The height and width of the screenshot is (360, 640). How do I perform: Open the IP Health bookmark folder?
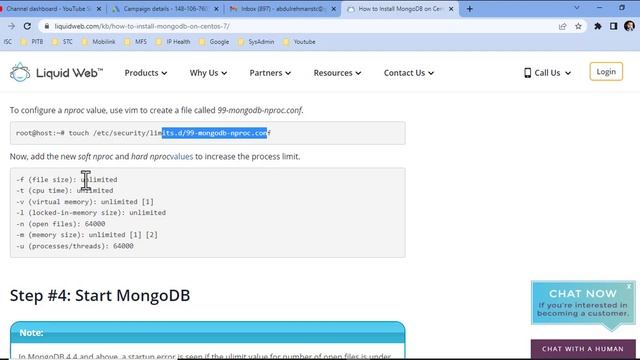(x=173, y=42)
